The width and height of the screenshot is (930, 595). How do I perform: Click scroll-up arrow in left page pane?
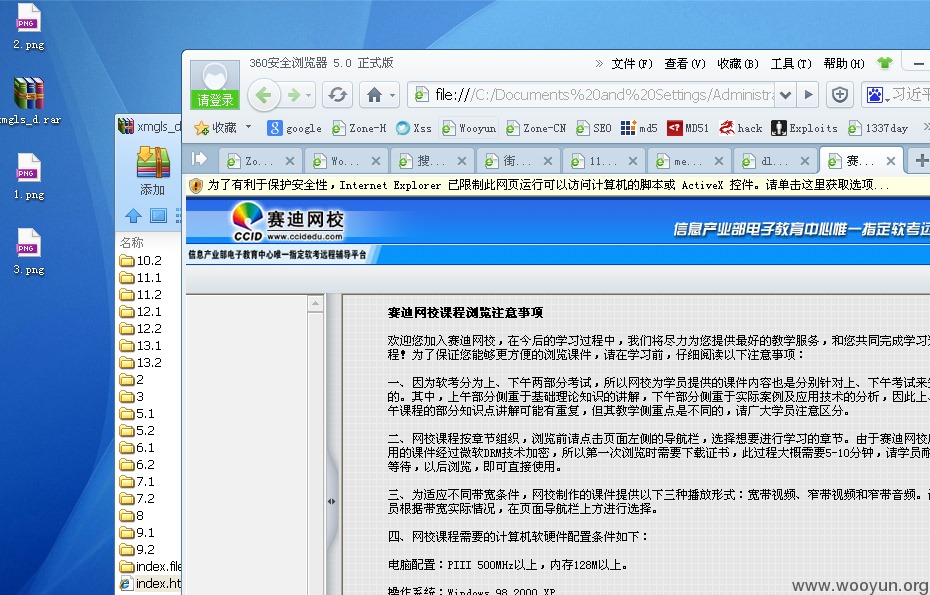pos(315,304)
